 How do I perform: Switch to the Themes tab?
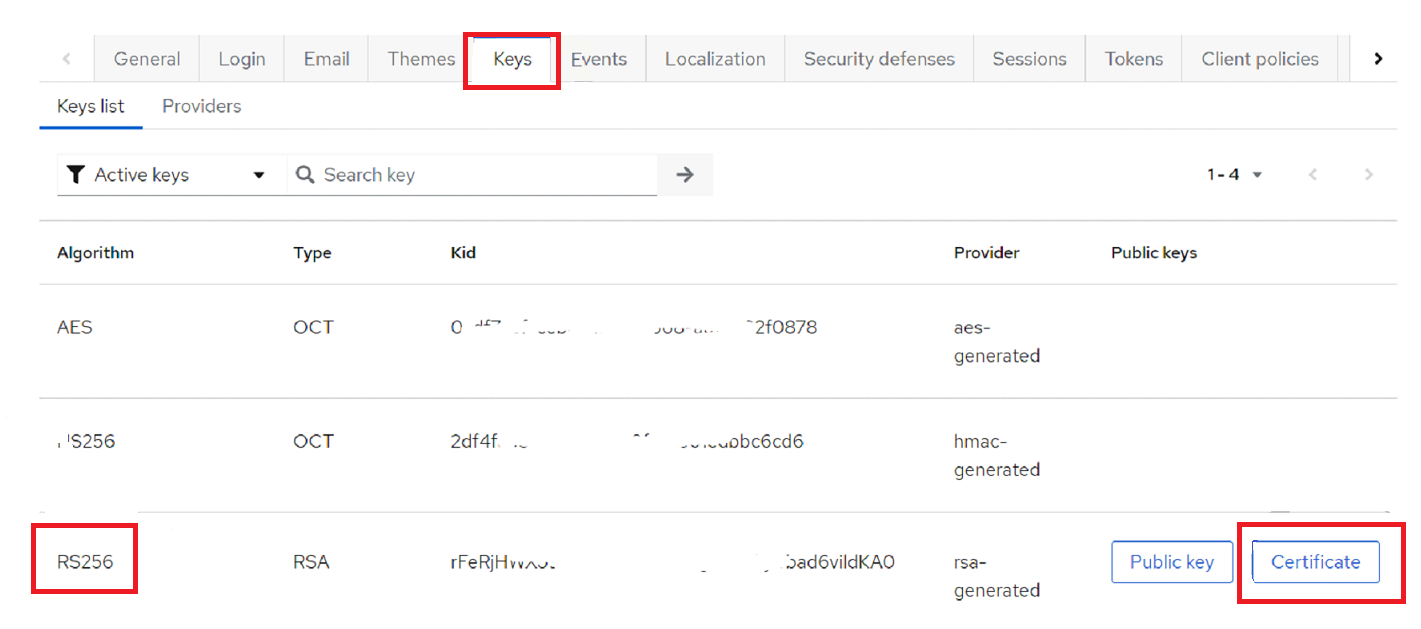click(x=421, y=59)
